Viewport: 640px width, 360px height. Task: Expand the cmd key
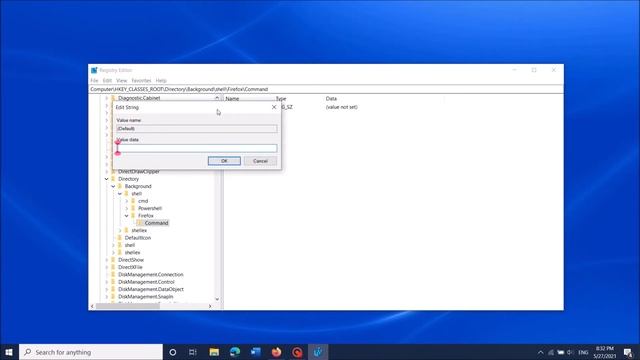point(127,201)
